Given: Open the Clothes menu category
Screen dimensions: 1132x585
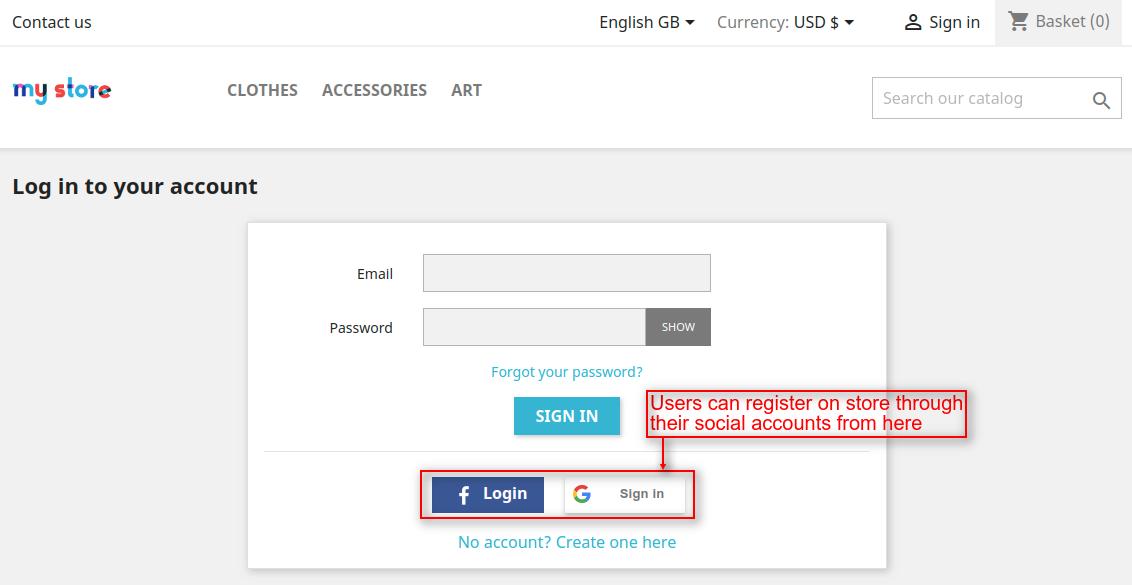Looking at the screenshot, I should point(262,90).
